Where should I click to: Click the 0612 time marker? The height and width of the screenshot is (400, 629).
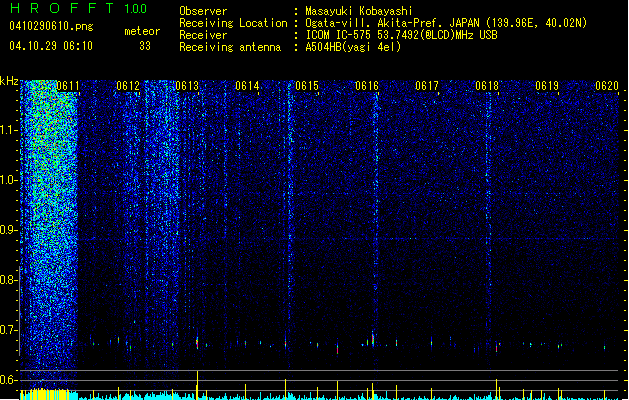click(x=128, y=86)
